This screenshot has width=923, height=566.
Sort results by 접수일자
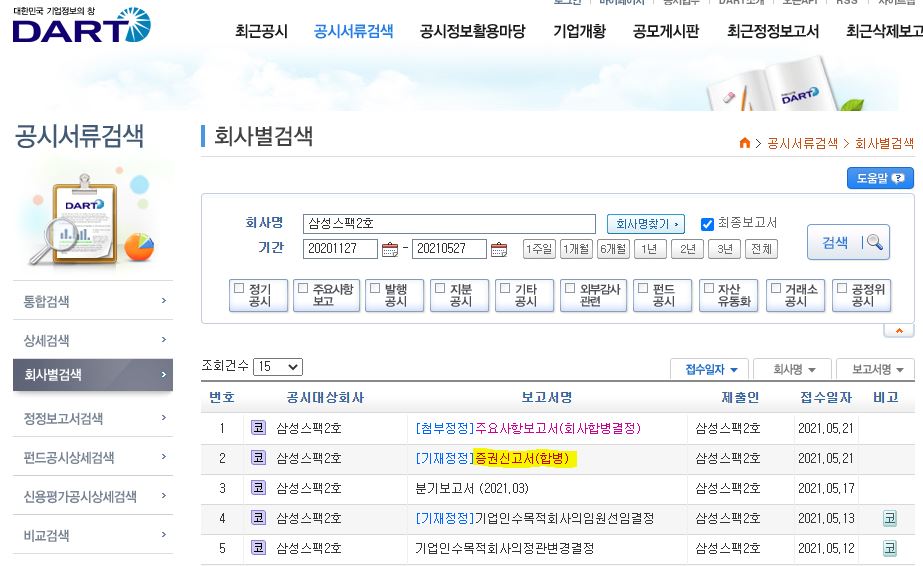pos(710,369)
